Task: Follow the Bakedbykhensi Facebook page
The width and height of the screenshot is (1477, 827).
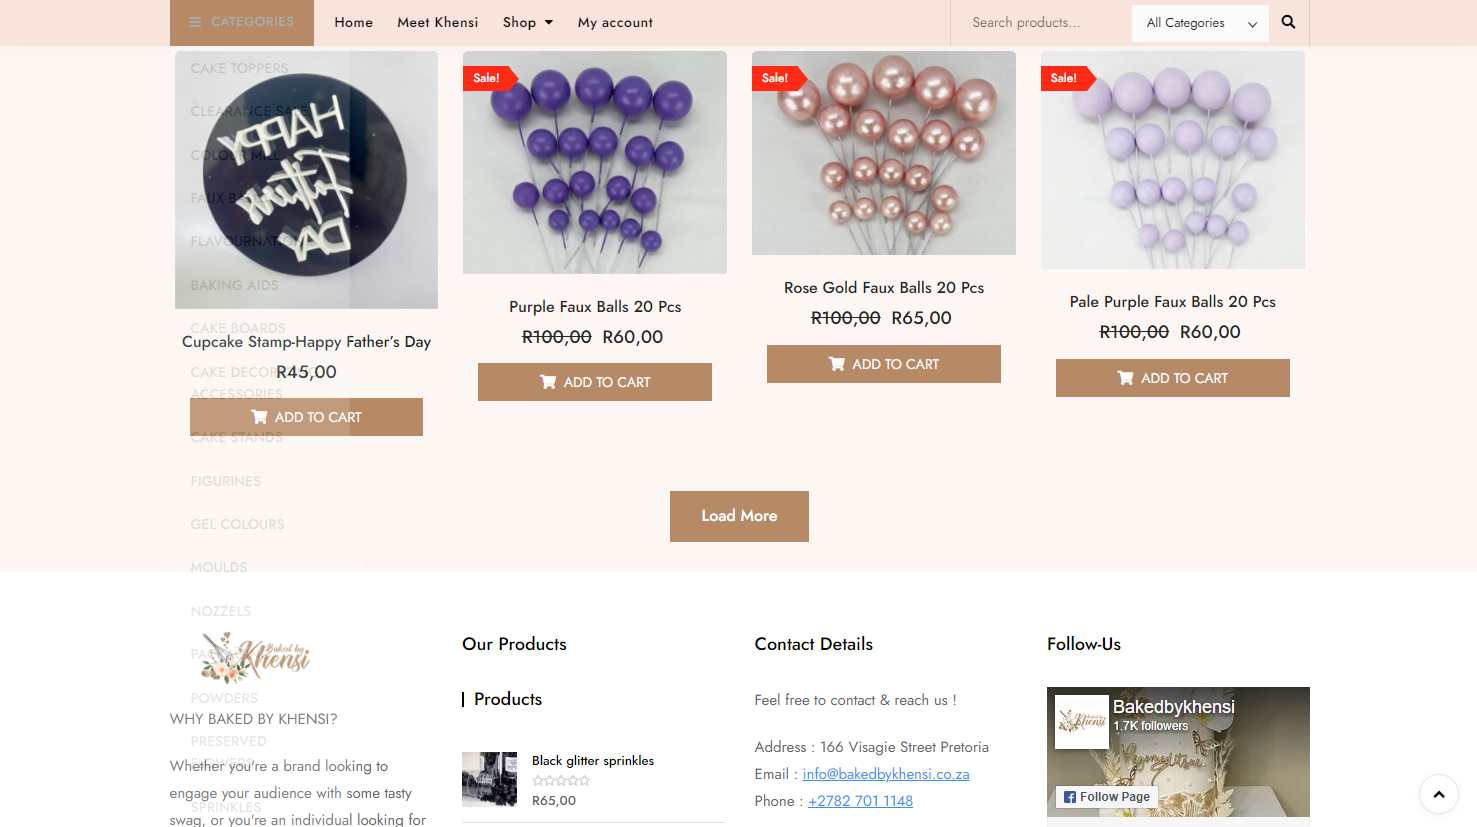Action: click(1106, 797)
